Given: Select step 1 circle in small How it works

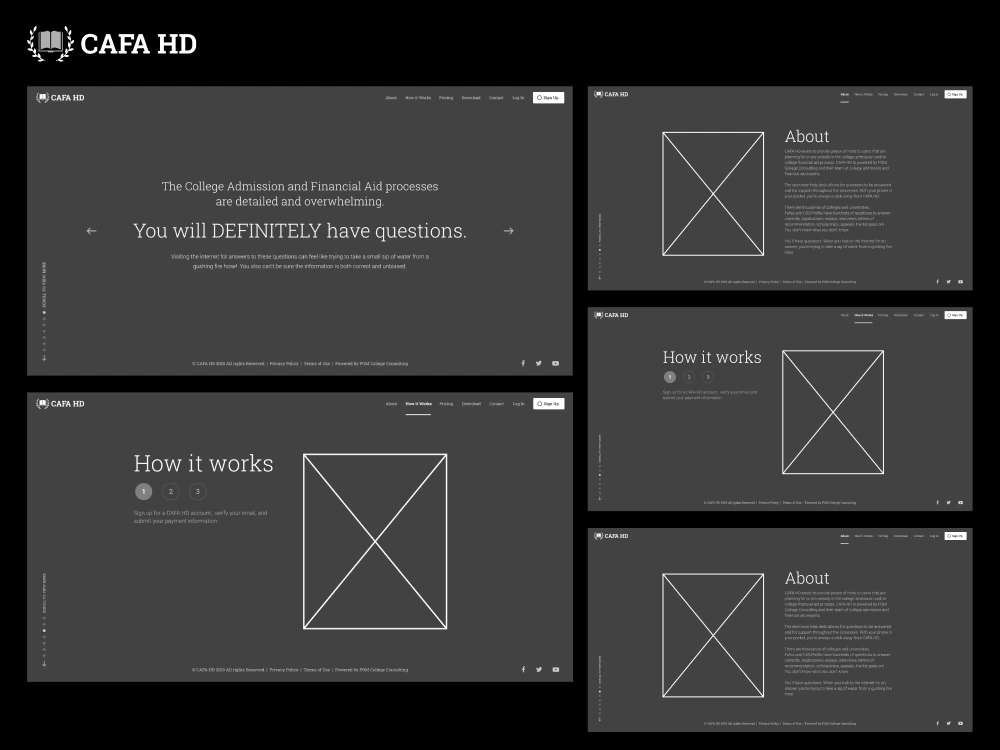Looking at the screenshot, I should point(670,377).
